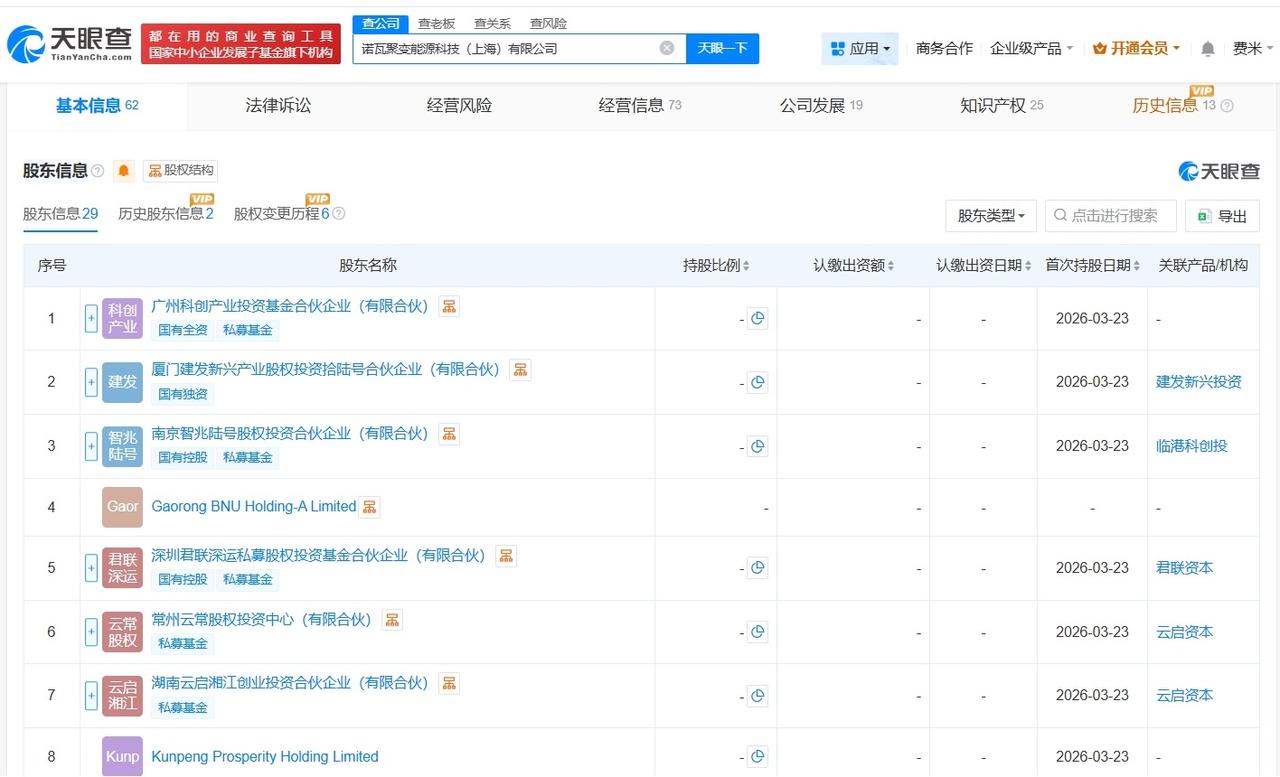
Task: Click the help icon beside 股权变更历程
Action: pos(339,214)
